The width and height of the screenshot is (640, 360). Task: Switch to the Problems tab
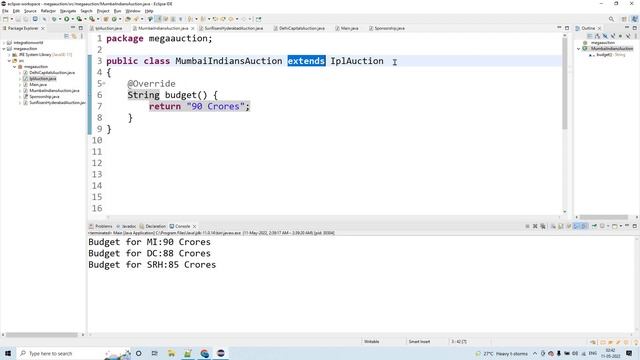[x=100, y=226]
